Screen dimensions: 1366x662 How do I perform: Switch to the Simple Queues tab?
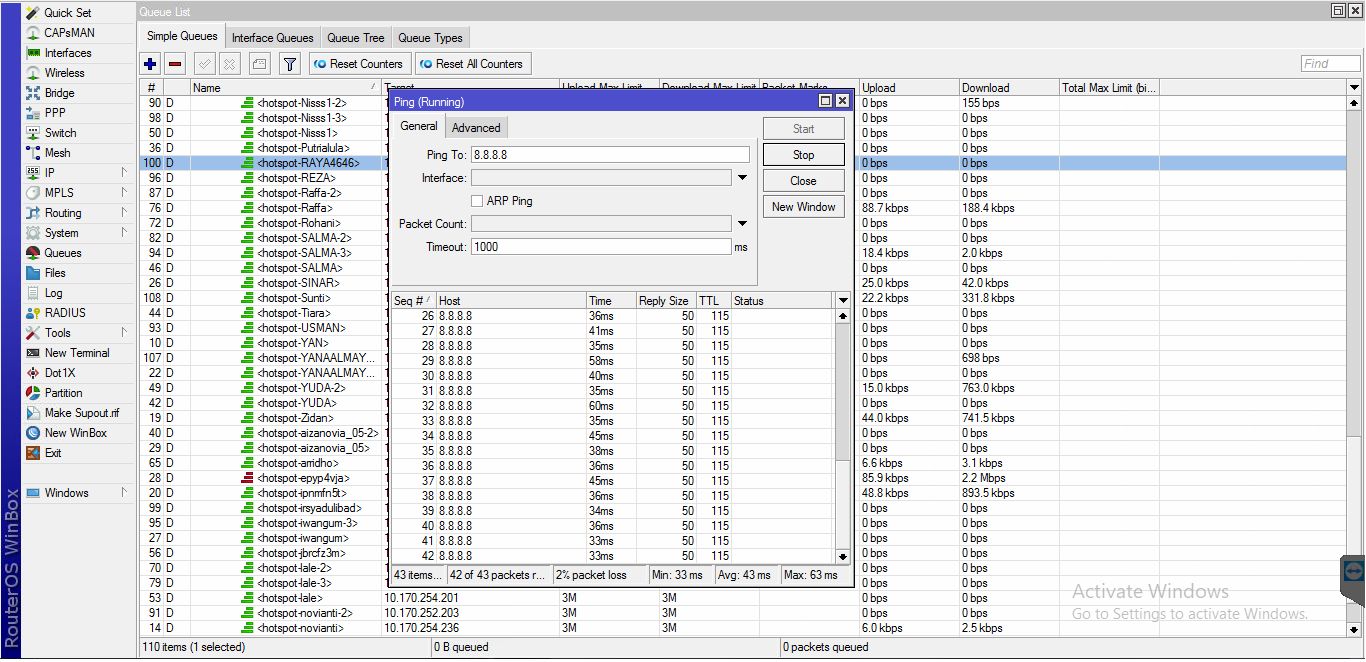coord(182,37)
